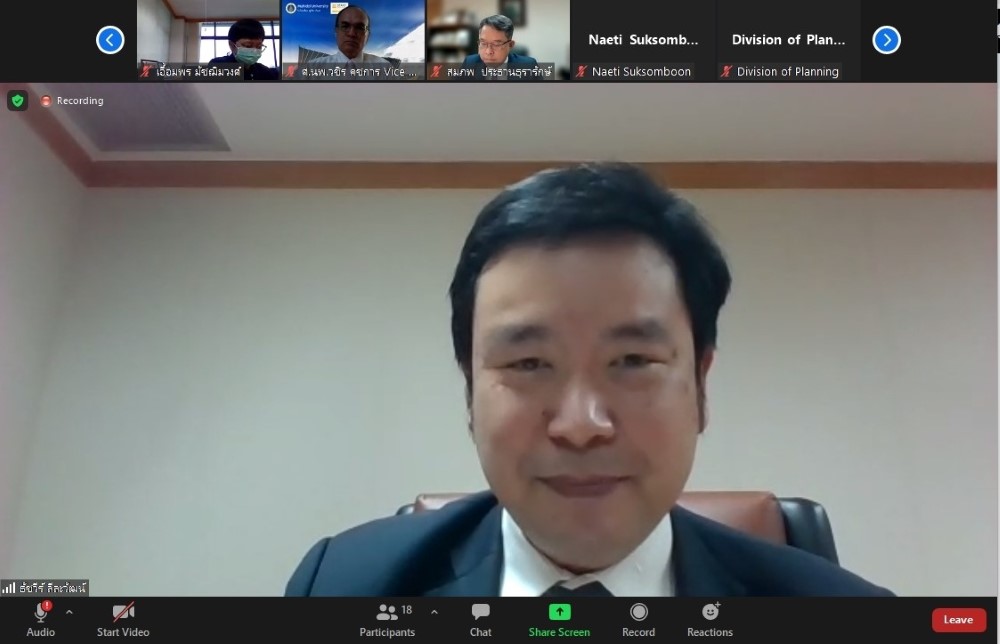Click the speaker name label with signal bars

(x=45, y=588)
